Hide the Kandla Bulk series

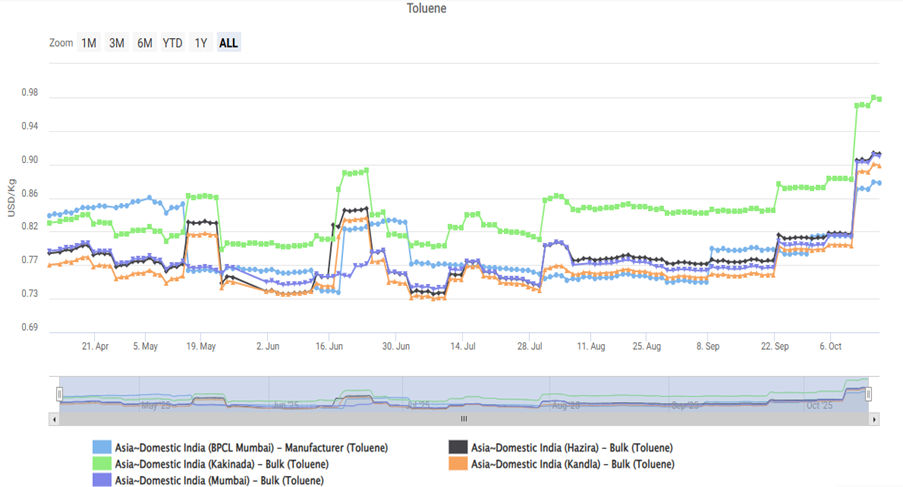point(572,464)
